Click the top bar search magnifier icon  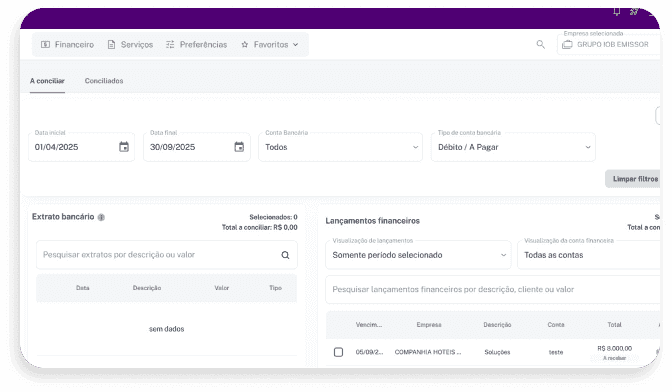[541, 45]
